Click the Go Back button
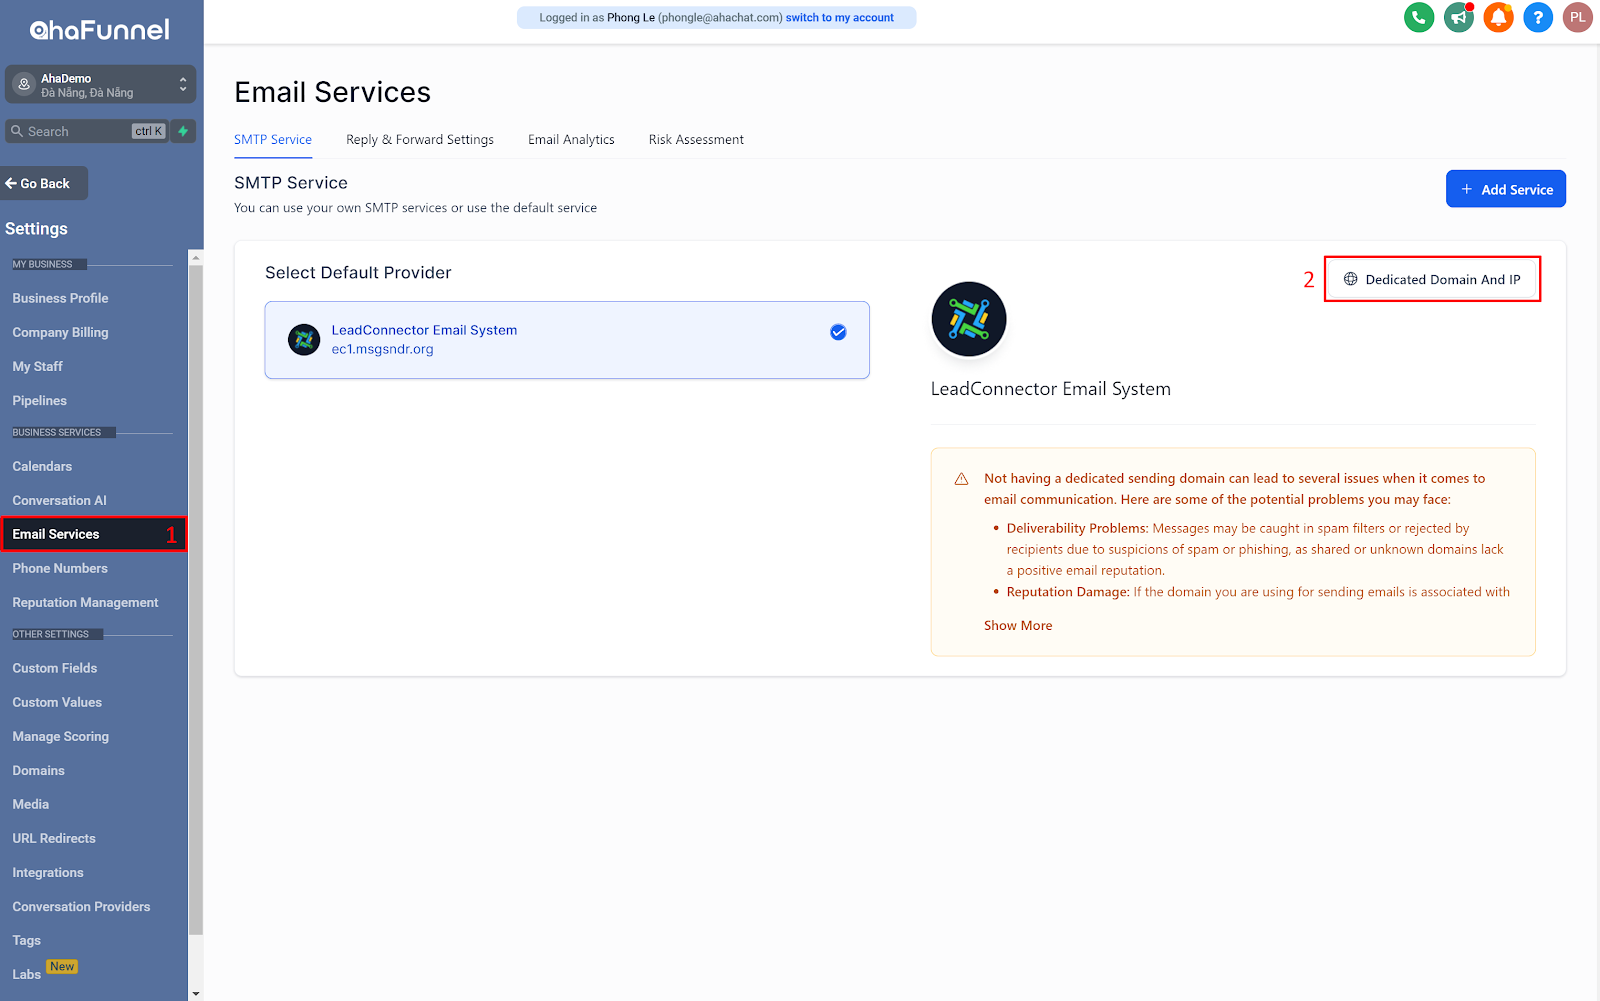 (x=44, y=183)
